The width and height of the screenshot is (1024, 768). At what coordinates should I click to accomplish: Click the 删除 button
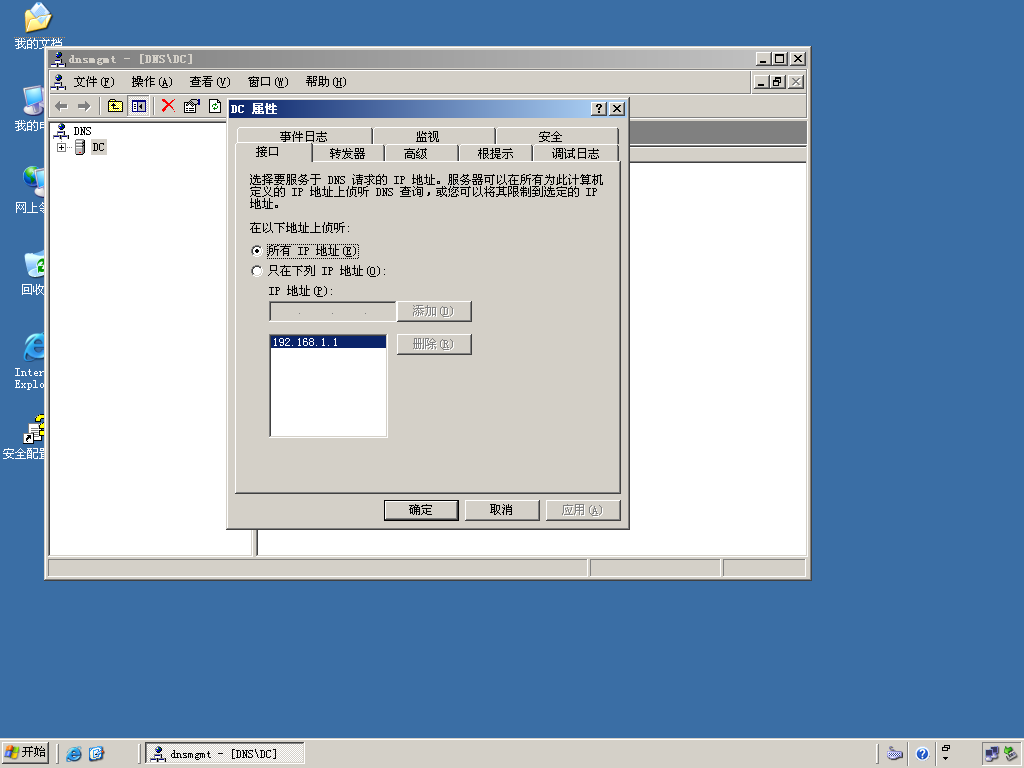point(434,344)
